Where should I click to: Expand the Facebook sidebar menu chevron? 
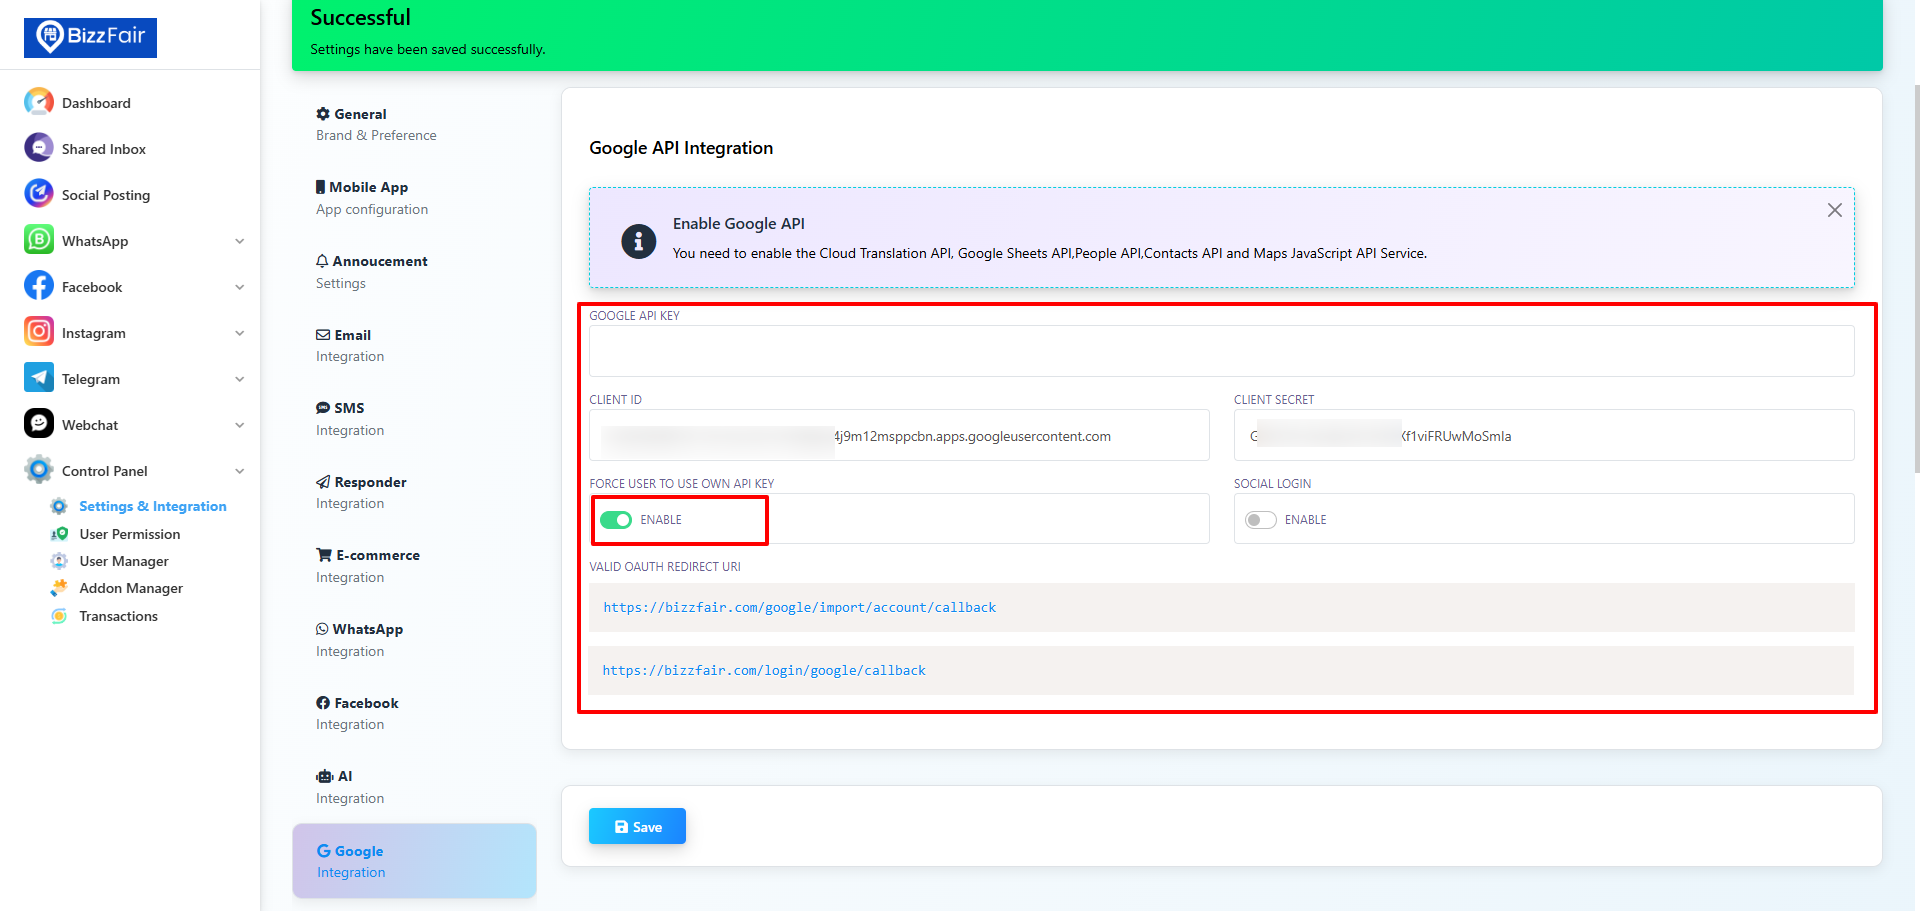(240, 287)
